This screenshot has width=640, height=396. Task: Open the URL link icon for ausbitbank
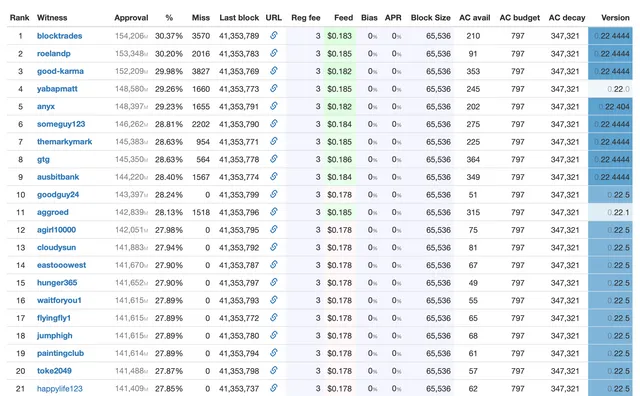pos(274,176)
